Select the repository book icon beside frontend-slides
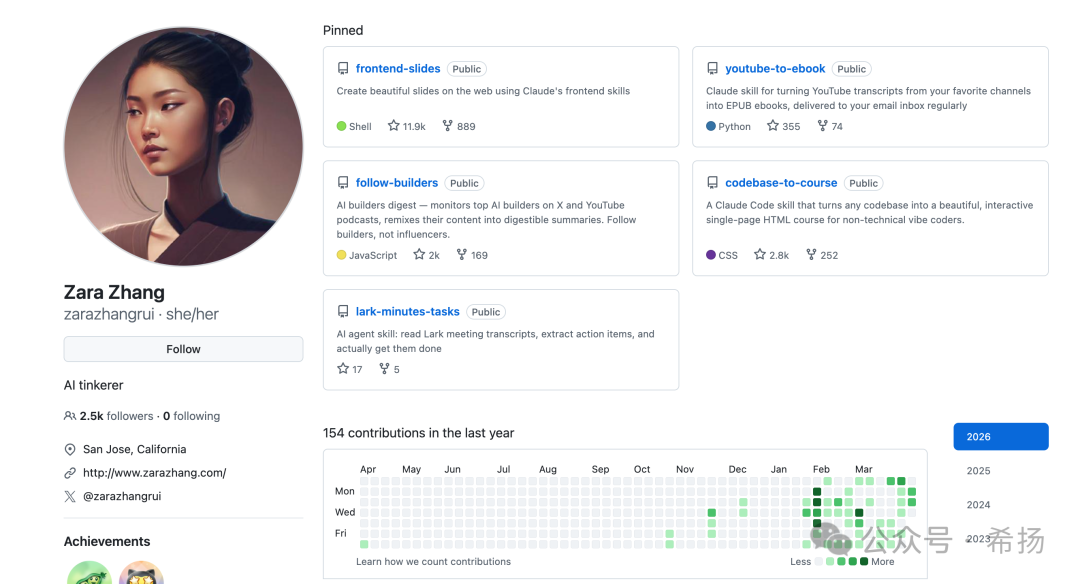The image size is (1080, 584). [343, 68]
